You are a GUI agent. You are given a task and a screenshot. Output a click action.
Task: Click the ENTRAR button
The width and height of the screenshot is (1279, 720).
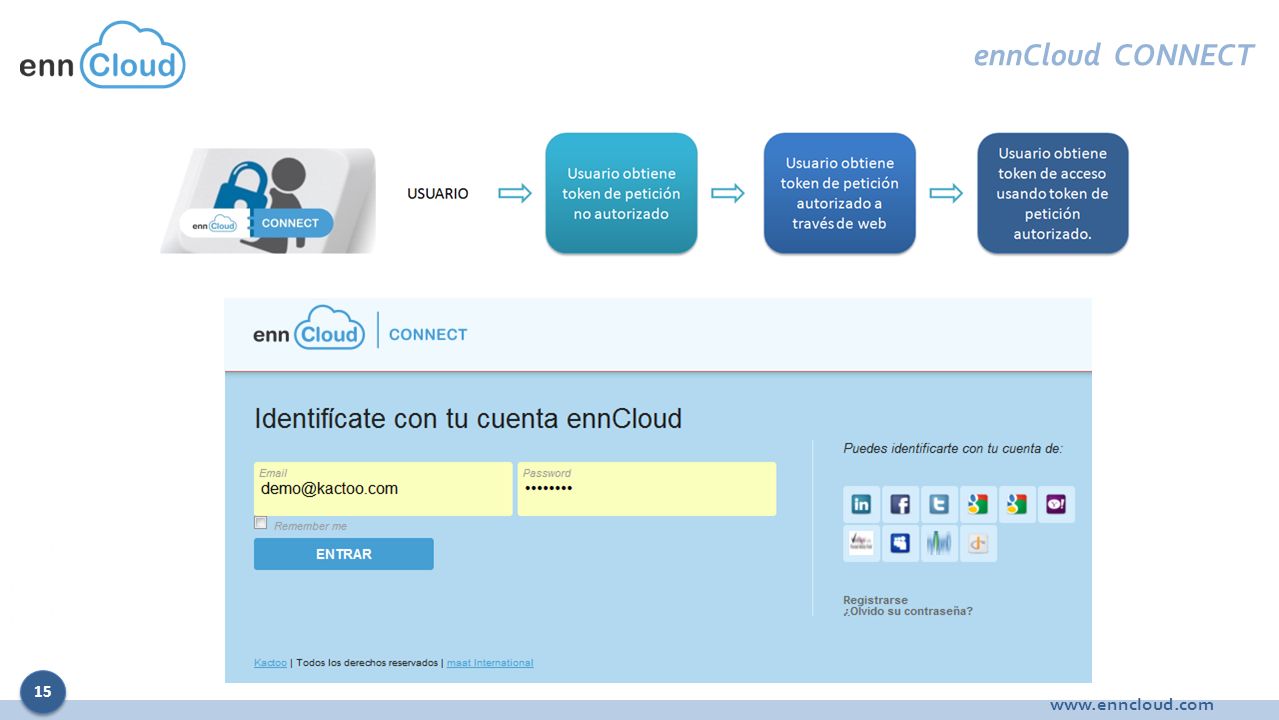pyautogui.click(x=344, y=554)
